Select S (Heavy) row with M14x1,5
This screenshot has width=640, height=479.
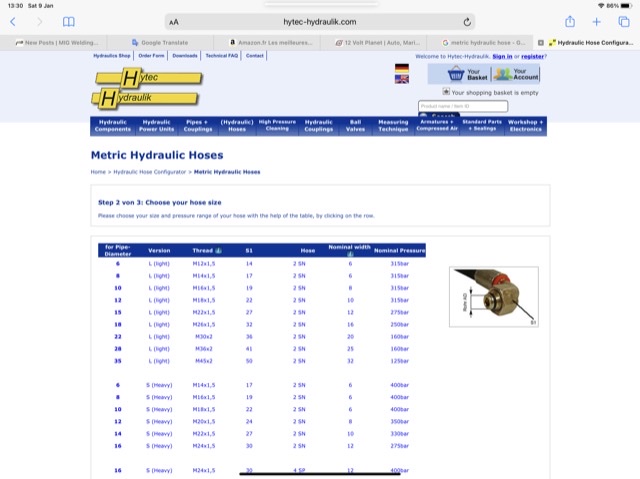click(262, 385)
